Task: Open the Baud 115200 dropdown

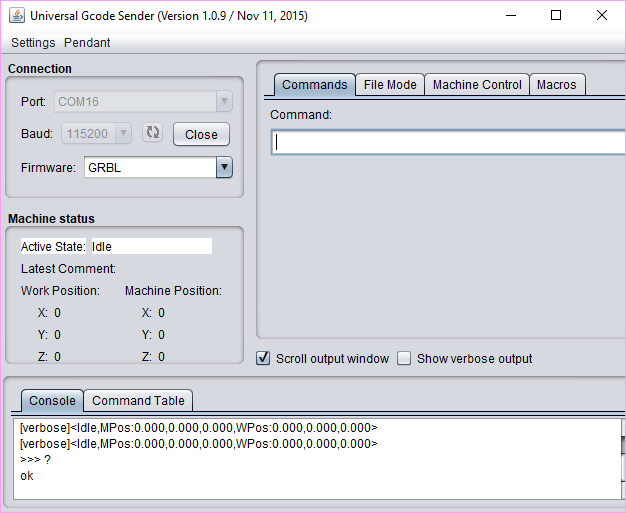Action: click(x=96, y=133)
